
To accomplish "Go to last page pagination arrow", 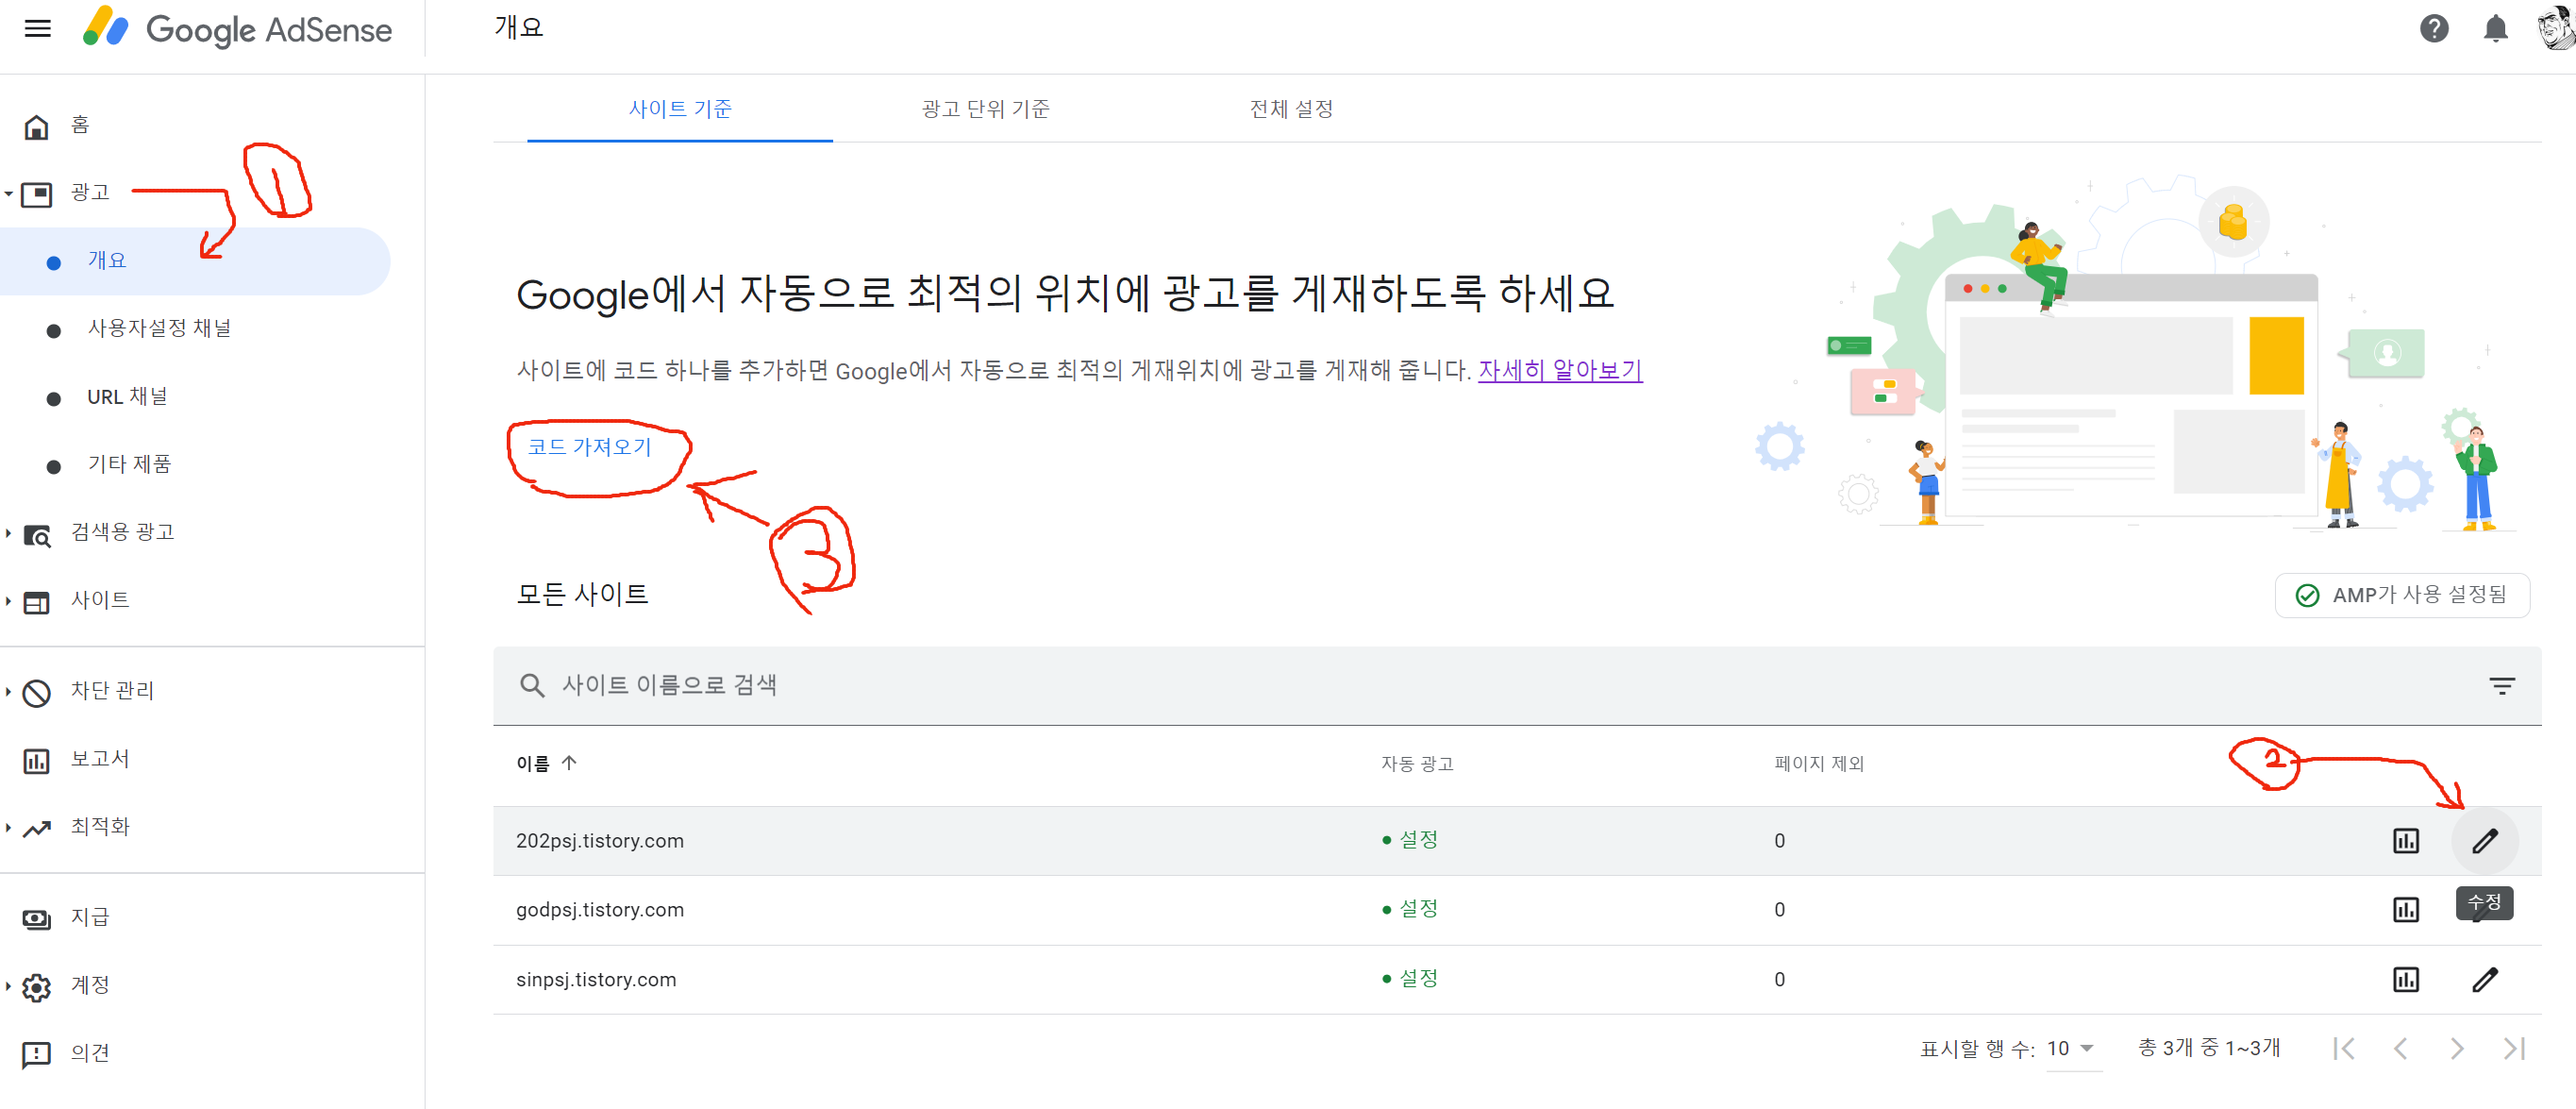I will pos(2514,1050).
